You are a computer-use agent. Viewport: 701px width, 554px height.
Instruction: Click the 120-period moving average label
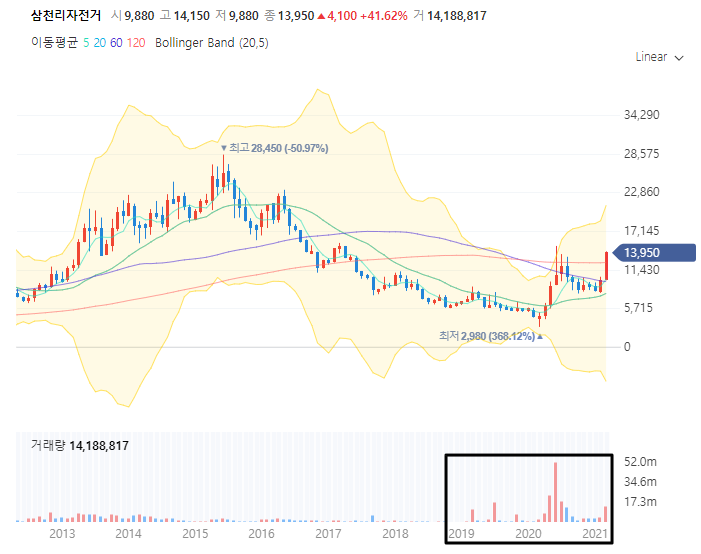pos(136,43)
